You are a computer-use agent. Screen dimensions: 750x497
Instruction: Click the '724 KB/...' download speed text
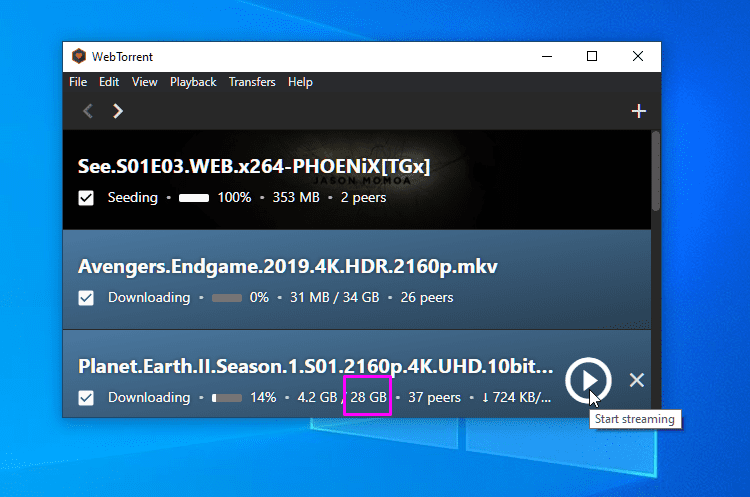(517, 398)
